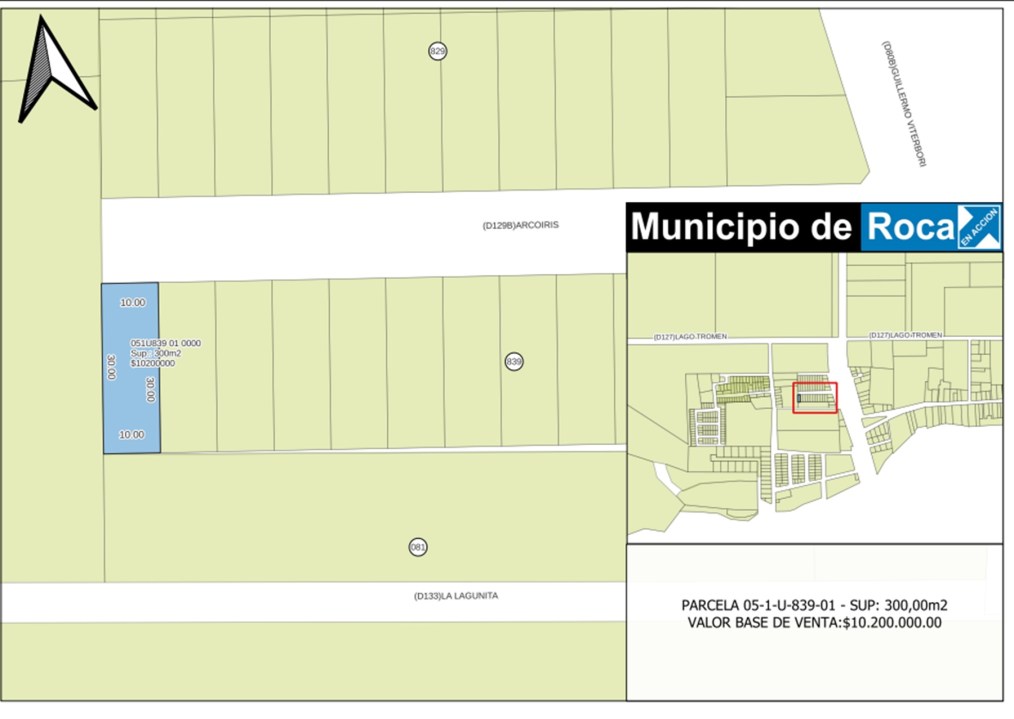Select the circled block number 829
1014x719 pixels.
point(437,51)
